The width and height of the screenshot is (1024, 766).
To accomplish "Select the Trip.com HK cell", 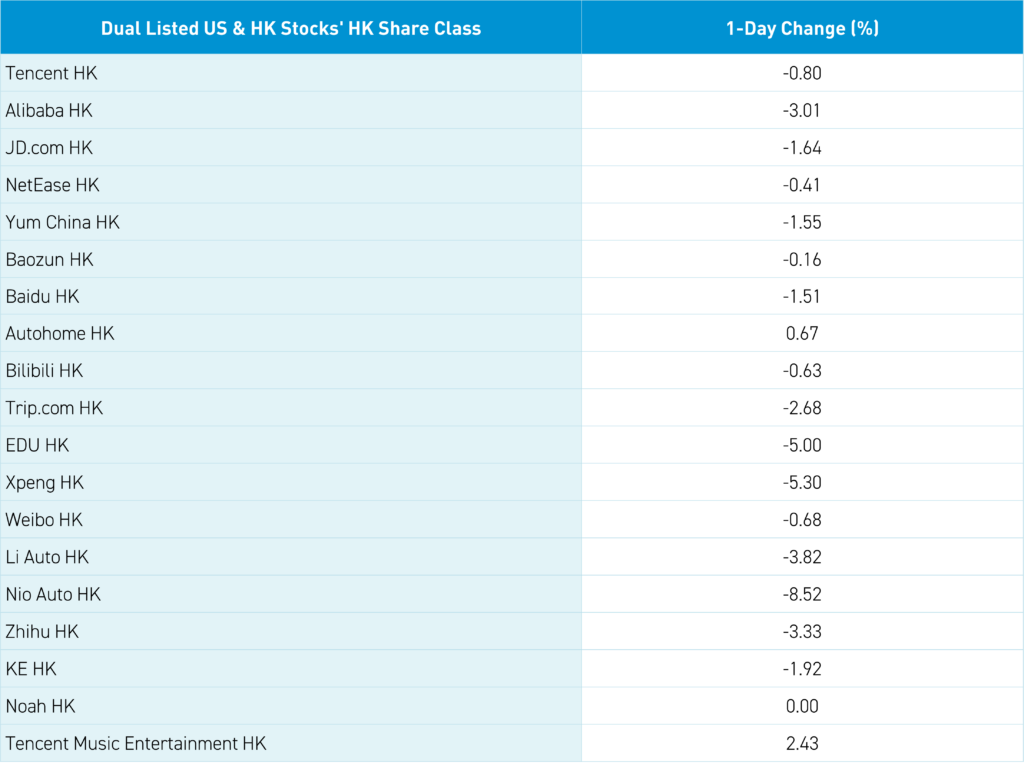I will pos(55,408).
